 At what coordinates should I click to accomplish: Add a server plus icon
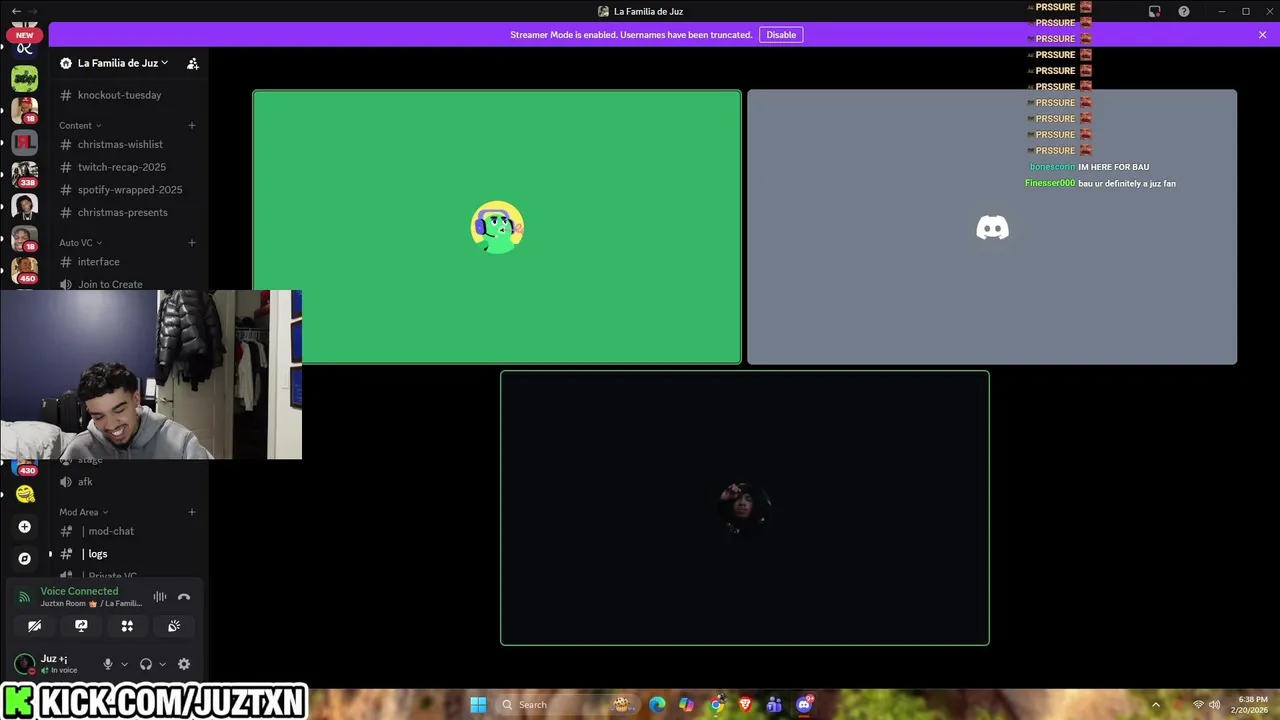[25, 527]
